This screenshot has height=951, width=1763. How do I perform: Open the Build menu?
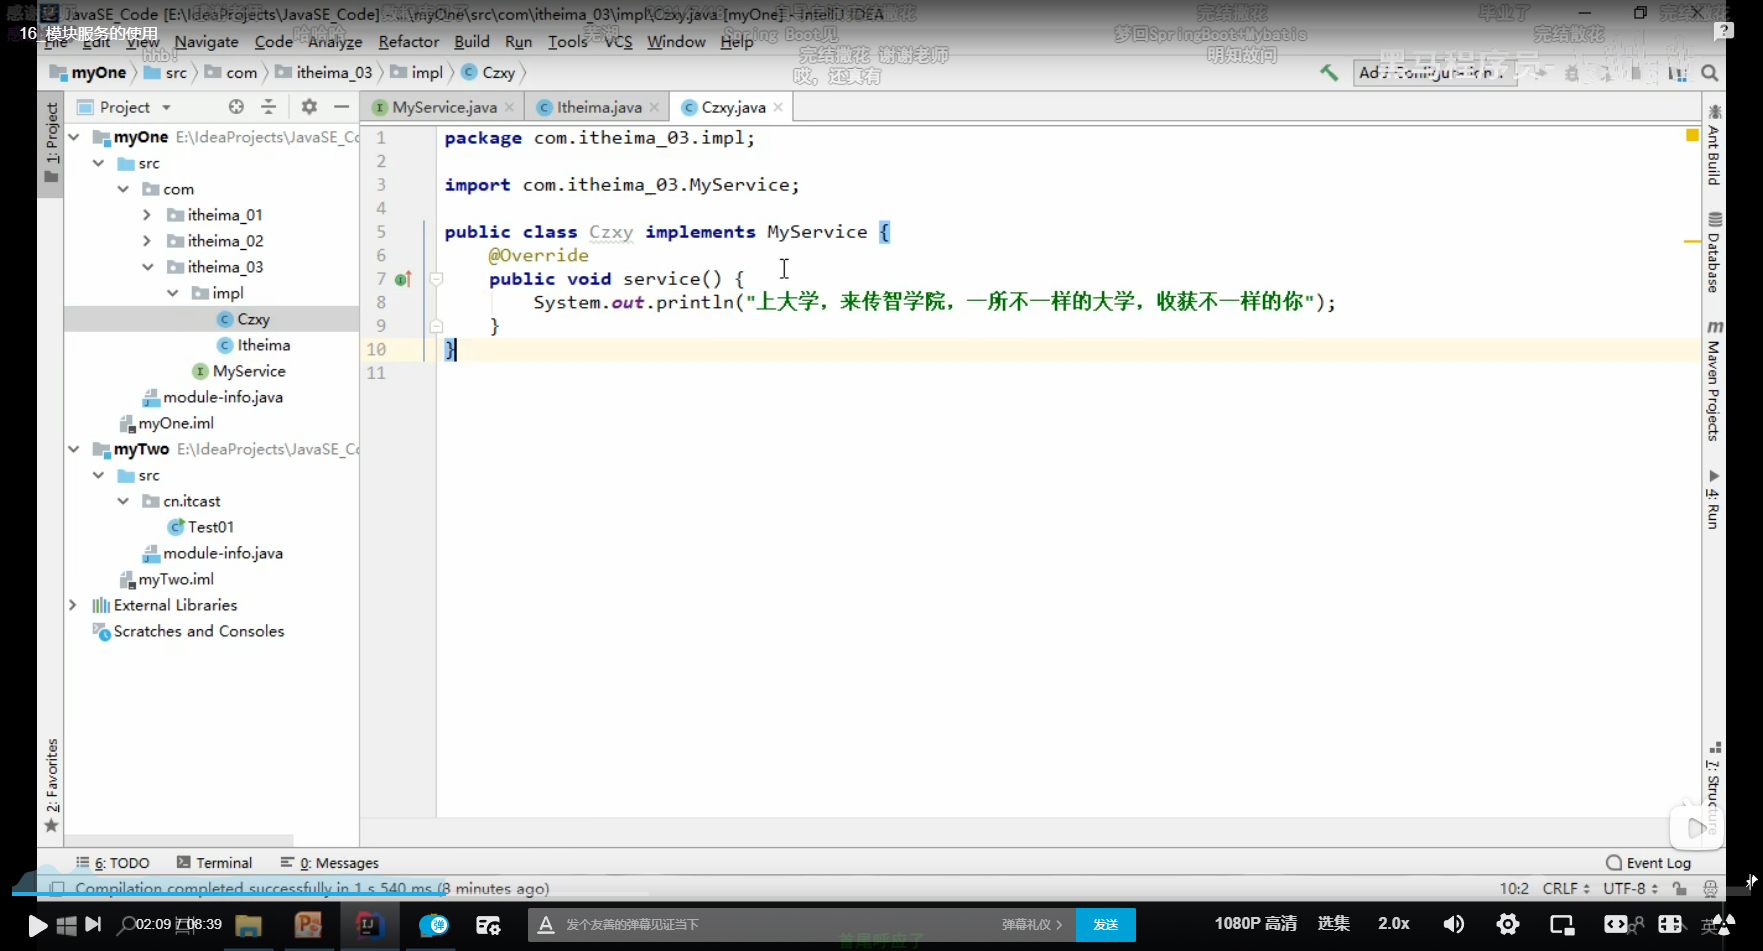(471, 42)
